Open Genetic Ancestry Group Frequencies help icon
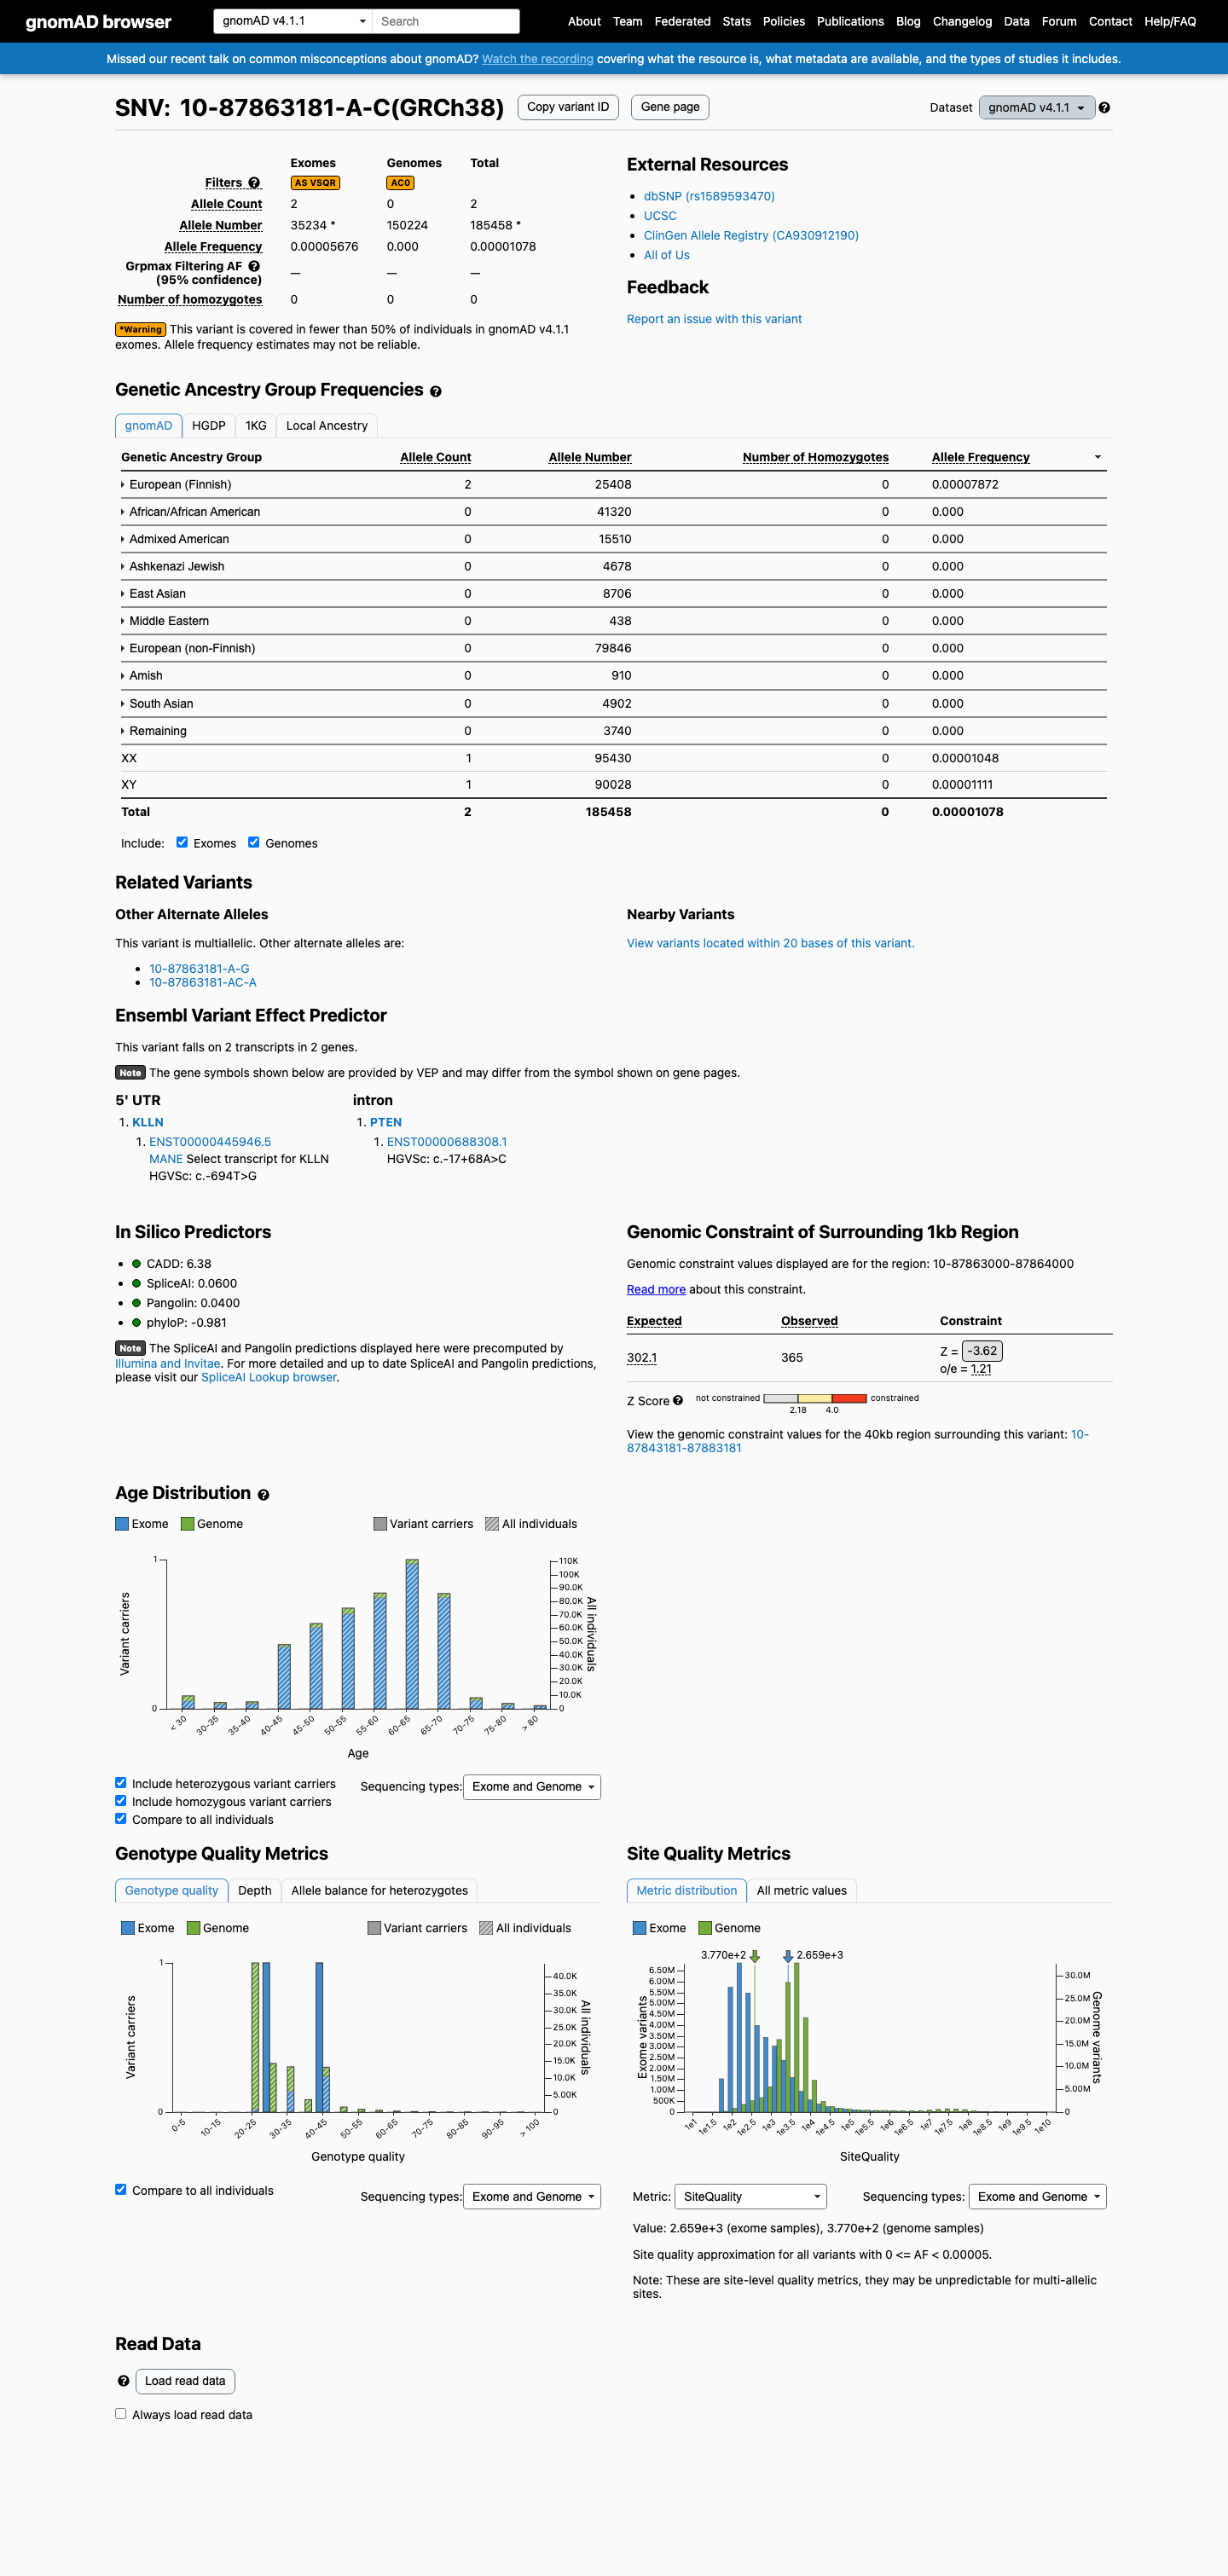Image resolution: width=1228 pixels, height=2576 pixels. coord(436,391)
